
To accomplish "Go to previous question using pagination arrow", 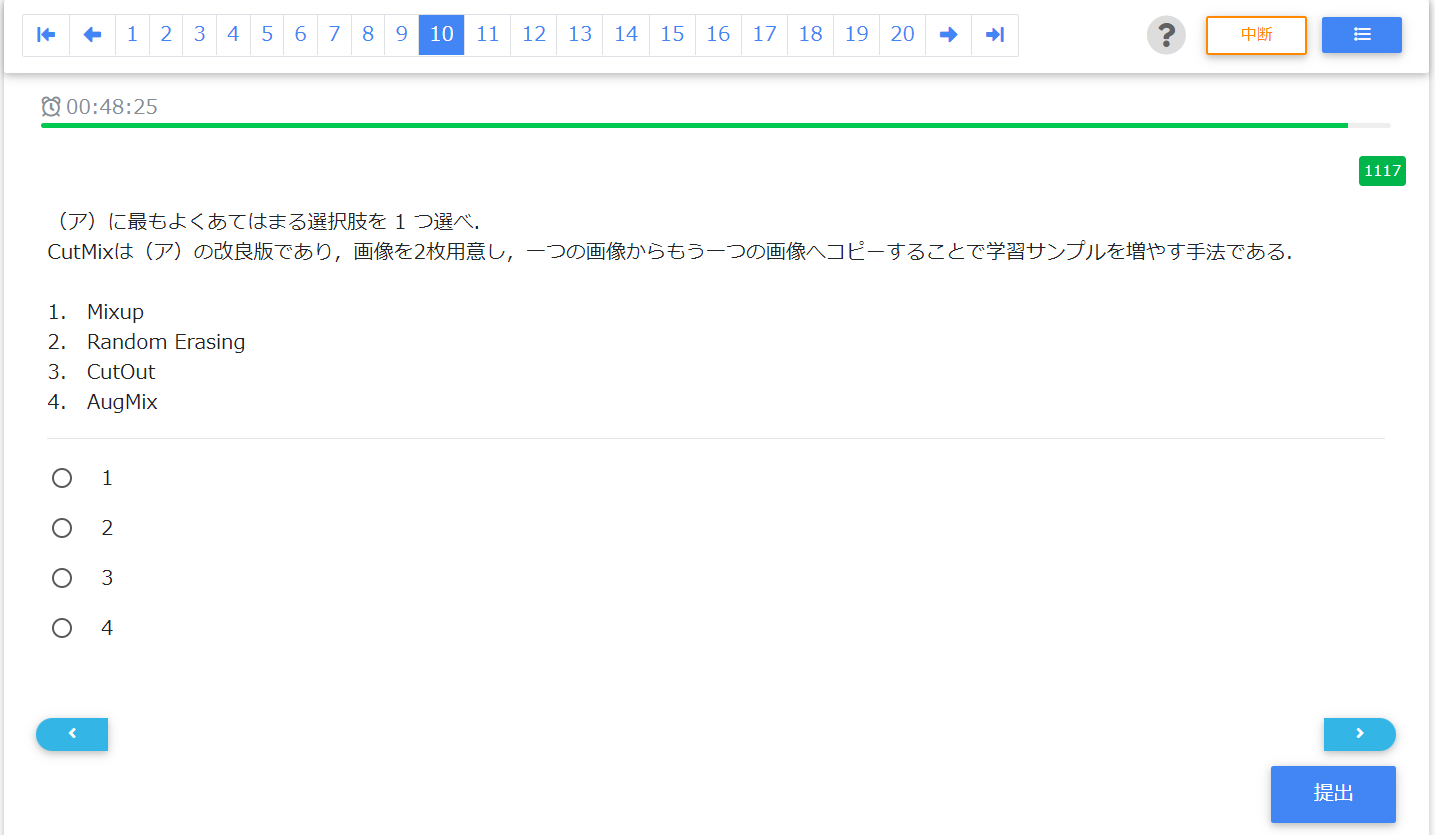I will pyautogui.click(x=93, y=35).
